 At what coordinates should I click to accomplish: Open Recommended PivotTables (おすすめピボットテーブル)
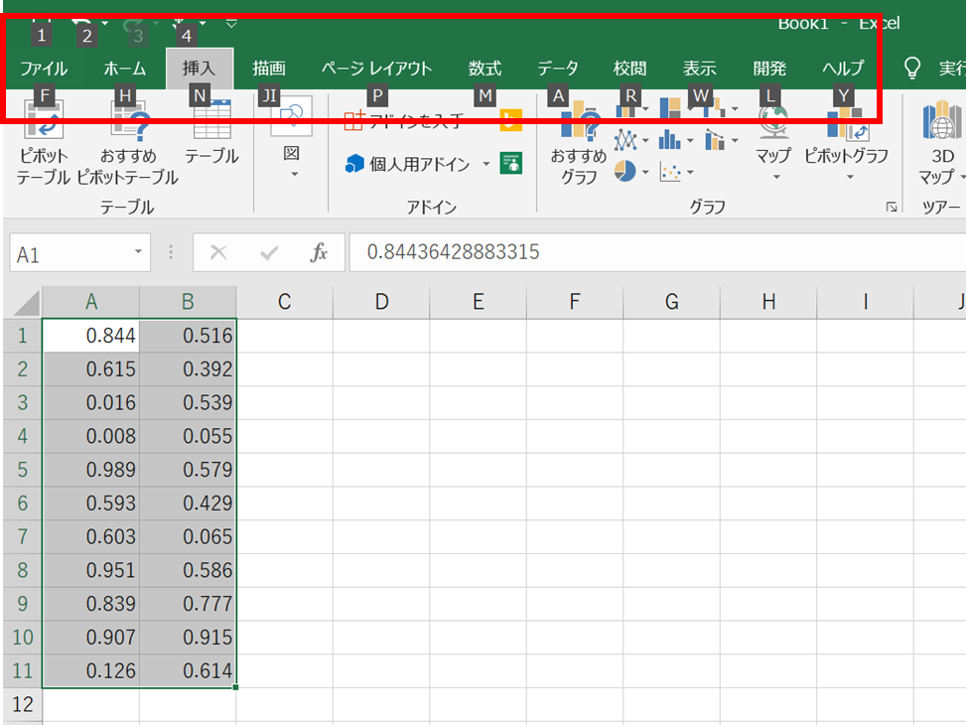pyautogui.click(x=128, y=145)
